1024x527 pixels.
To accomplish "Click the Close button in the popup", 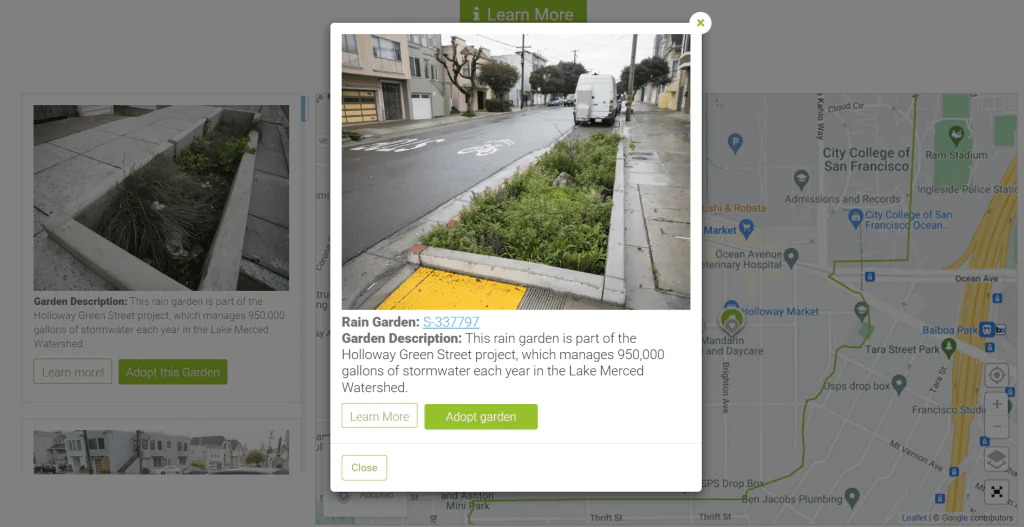I will (364, 468).
